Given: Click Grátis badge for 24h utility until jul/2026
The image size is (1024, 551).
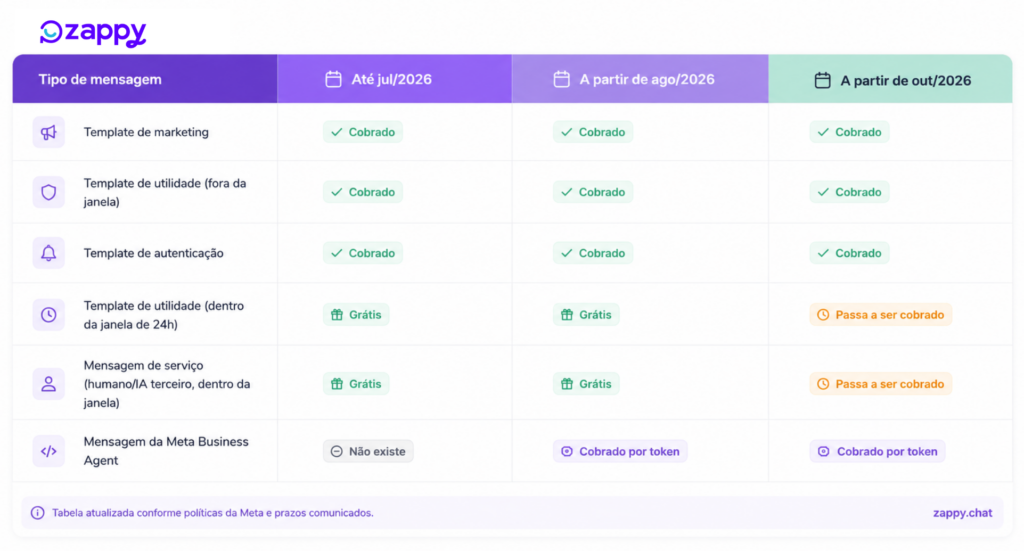Looking at the screenshot, I should click(356, 315).
